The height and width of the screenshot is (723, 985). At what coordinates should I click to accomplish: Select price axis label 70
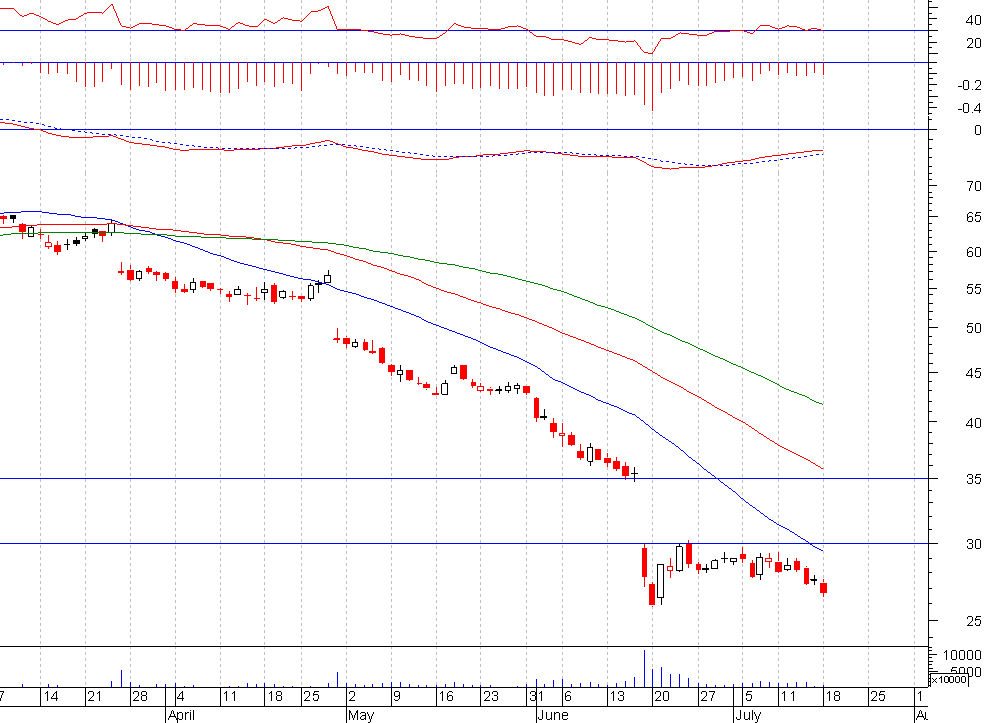[x=974, y=186]
